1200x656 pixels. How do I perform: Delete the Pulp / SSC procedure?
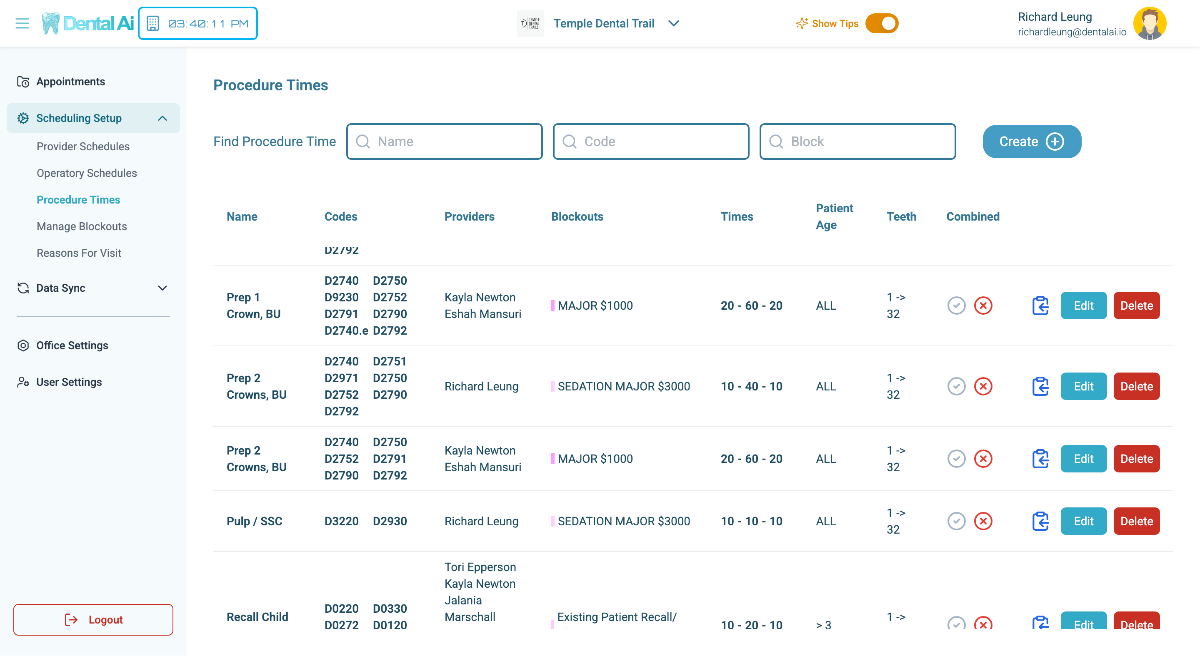click(x=1136, y=521)
